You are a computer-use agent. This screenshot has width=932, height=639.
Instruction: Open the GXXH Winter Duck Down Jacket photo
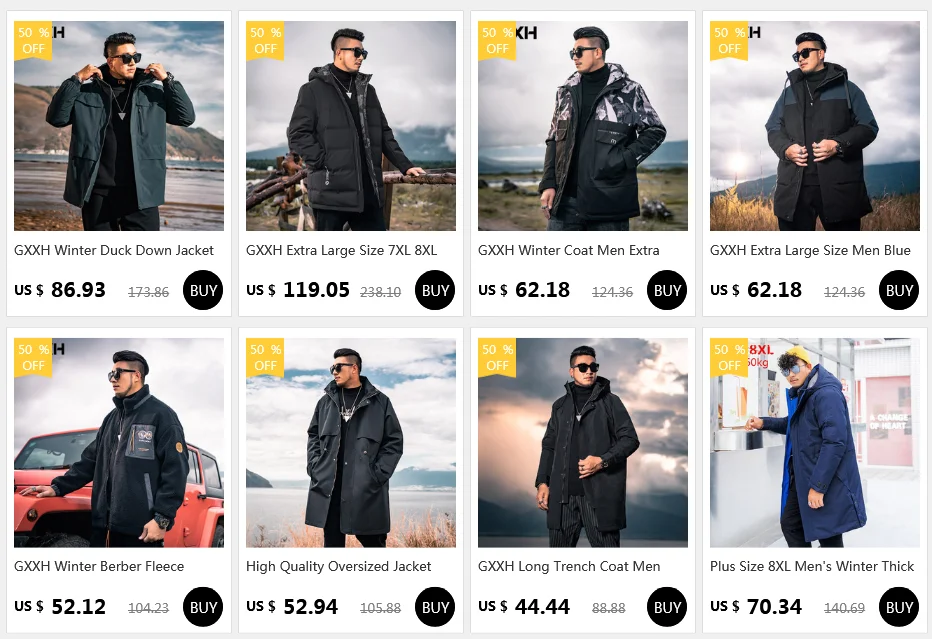(119, 126)
